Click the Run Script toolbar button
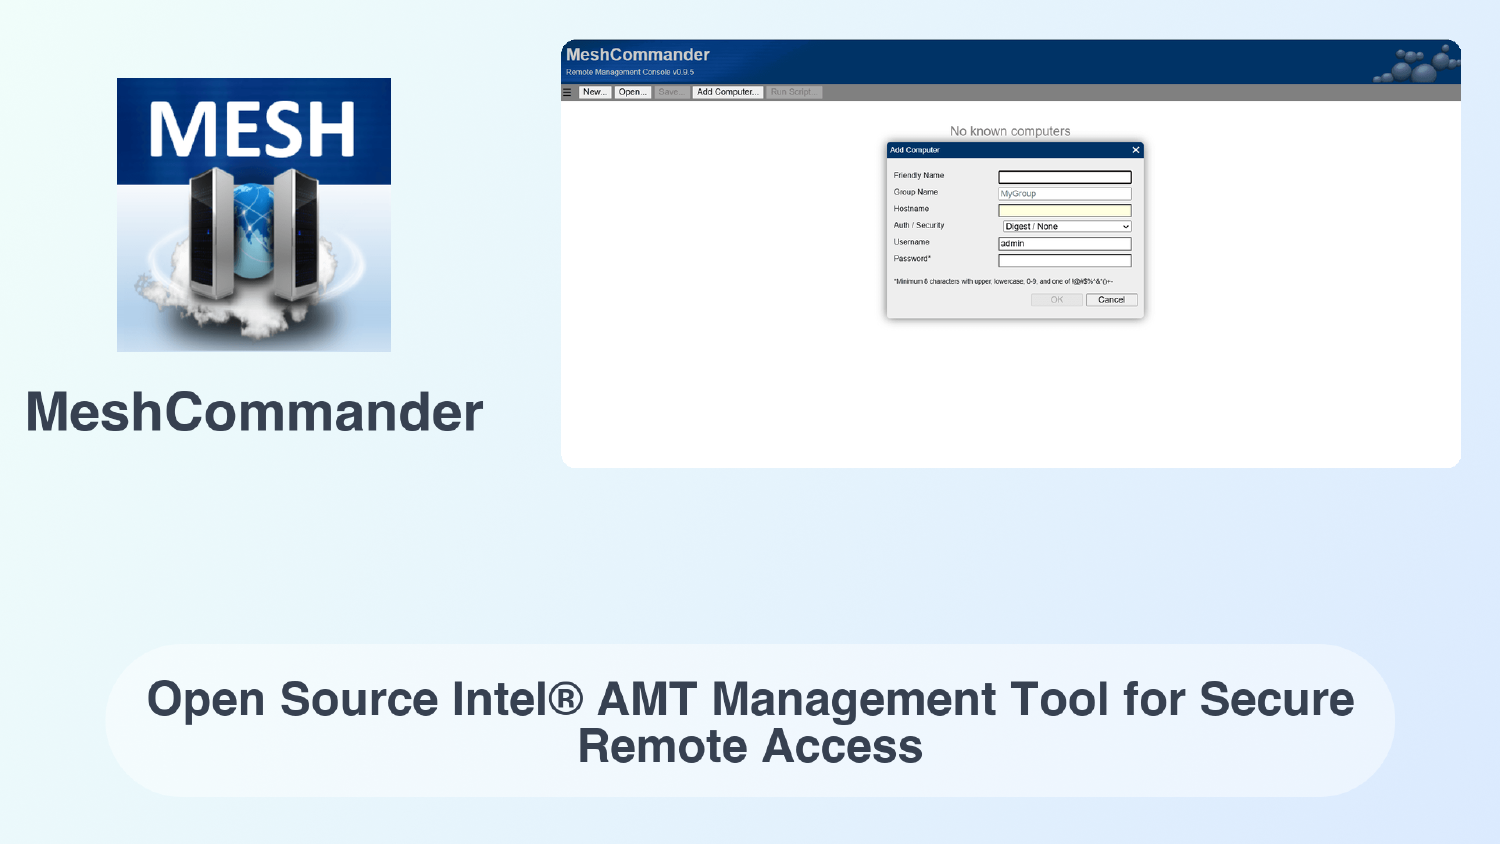 click(793, 91)
